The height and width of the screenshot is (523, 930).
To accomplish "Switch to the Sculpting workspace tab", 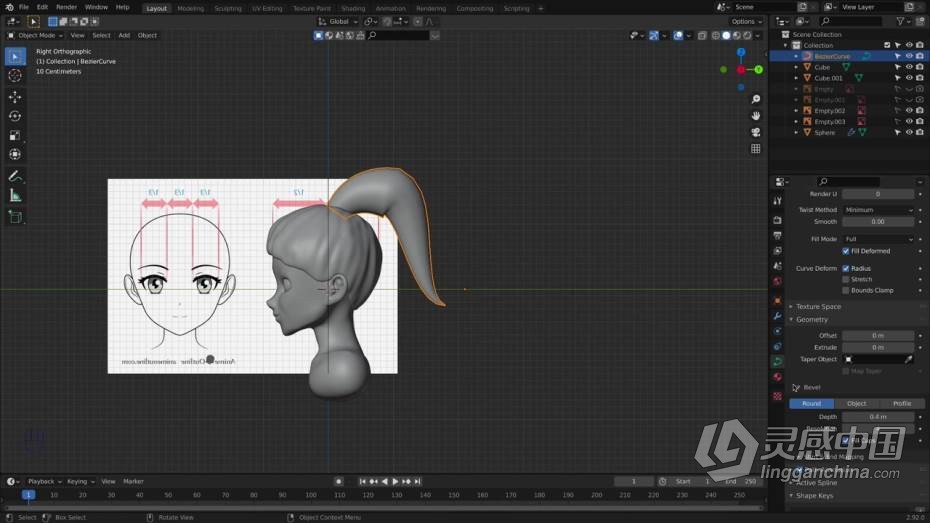I will (228, 8).
